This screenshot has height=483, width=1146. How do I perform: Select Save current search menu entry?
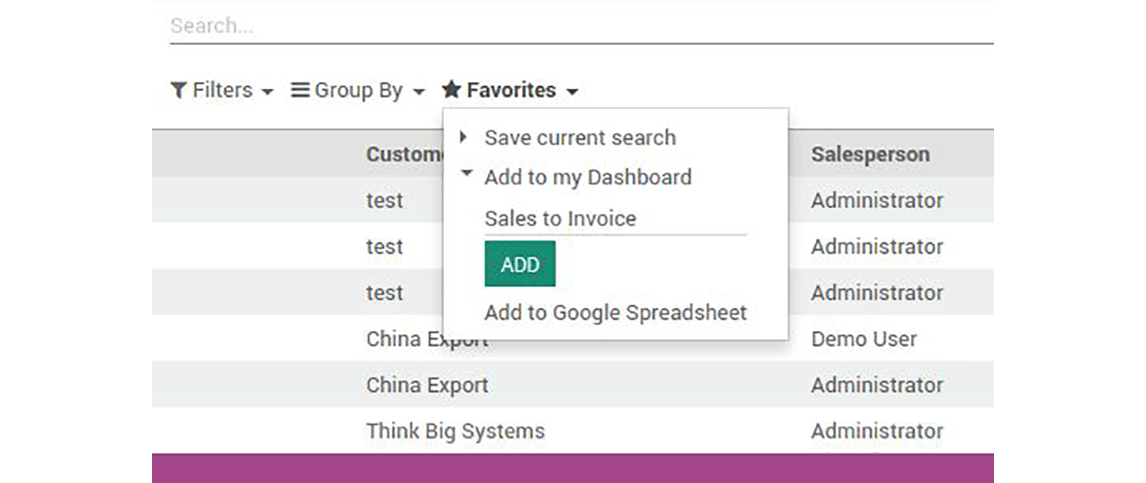coord(580,138)
